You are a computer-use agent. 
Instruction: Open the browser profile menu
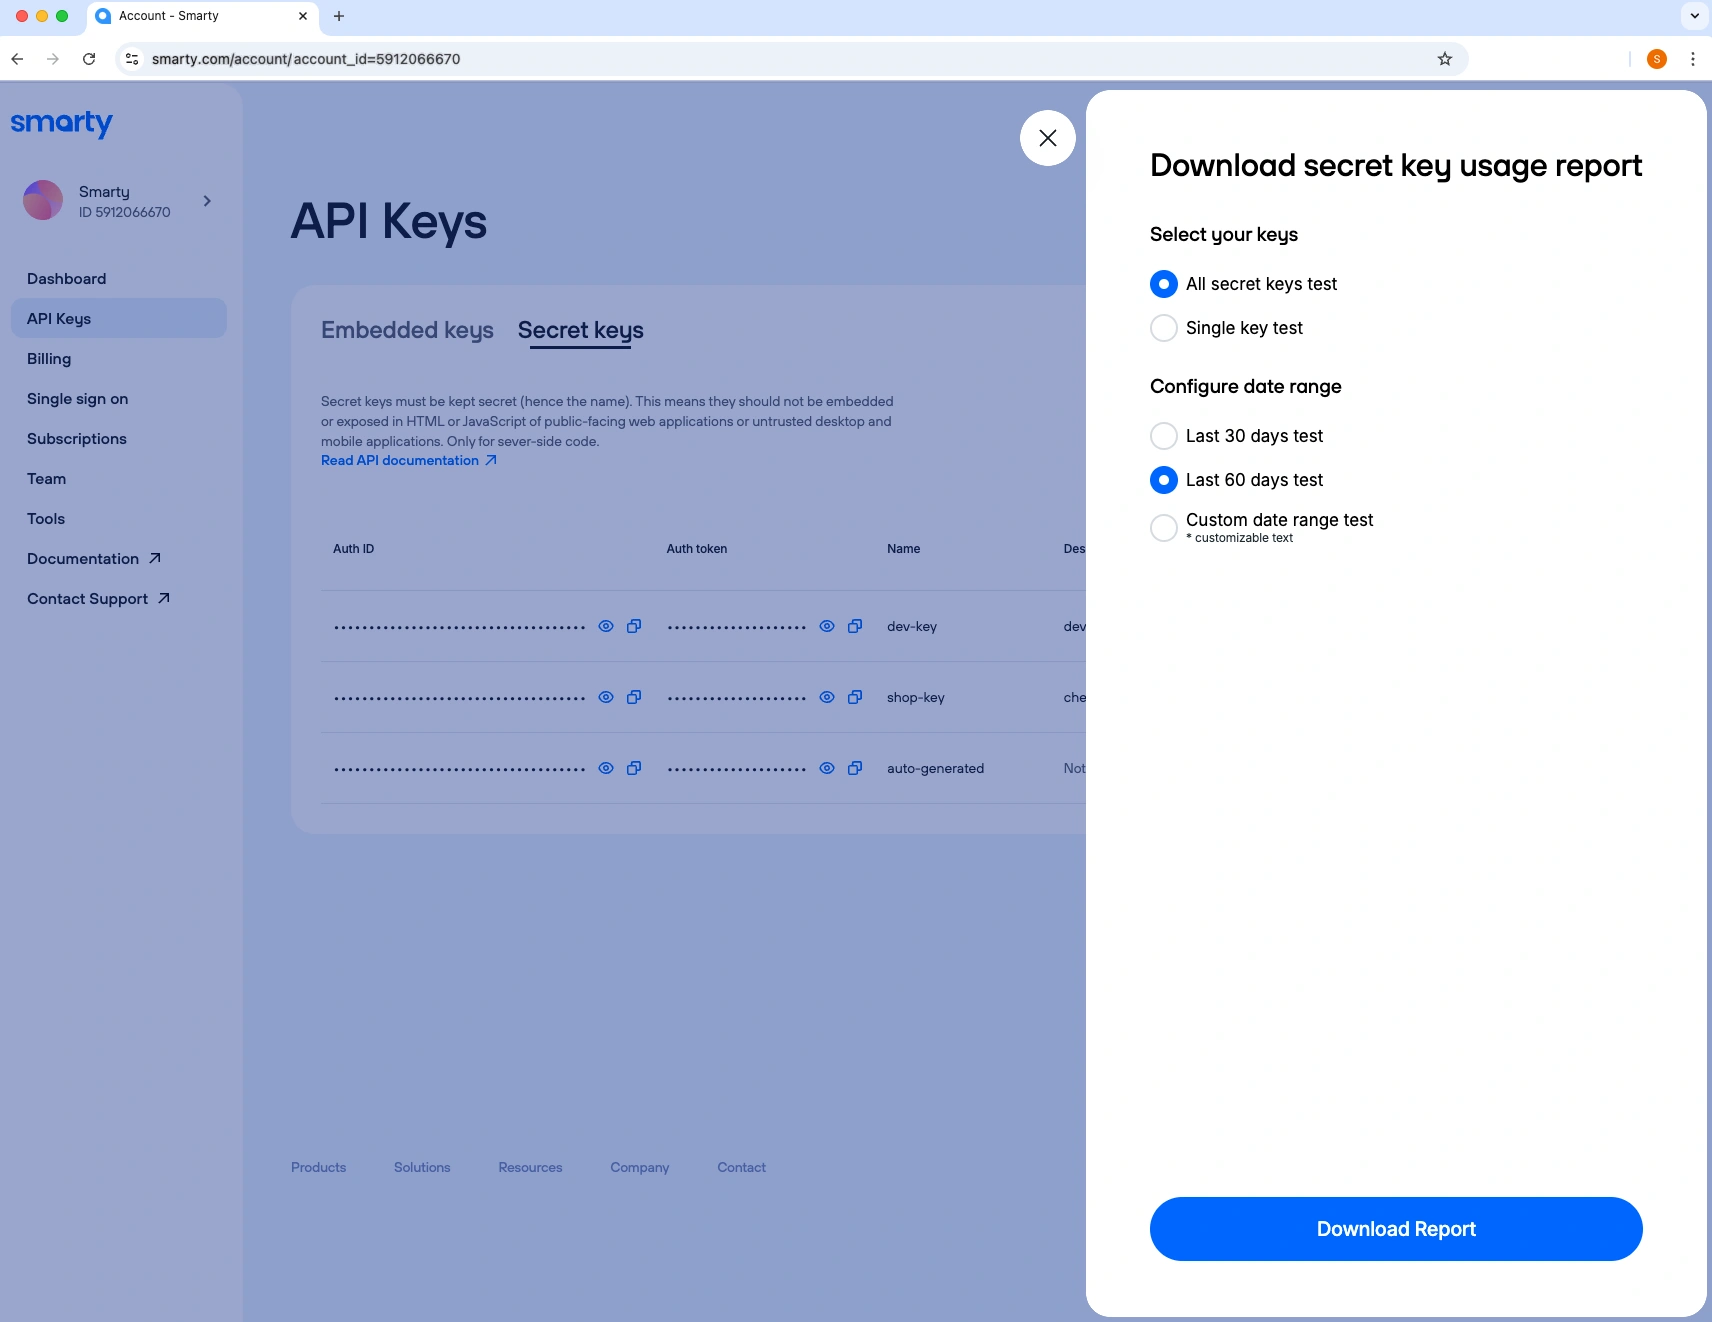tap(1656, 59)
